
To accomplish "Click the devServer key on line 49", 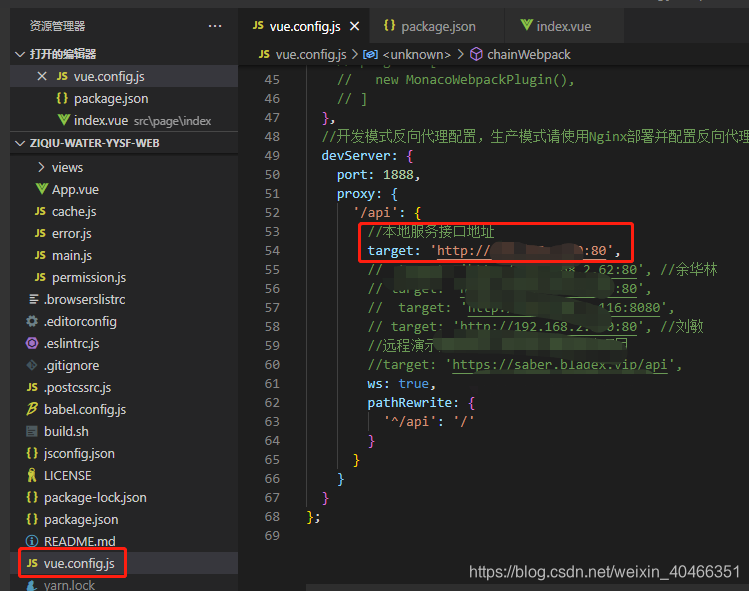I will (x=356, y=156).
